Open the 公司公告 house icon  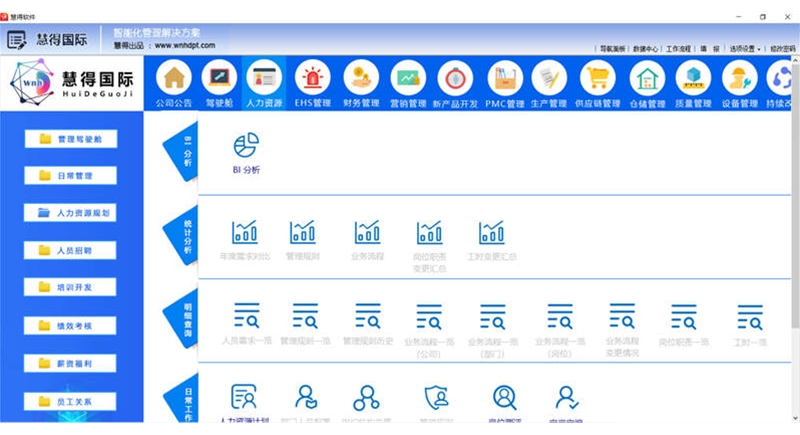point(174,78)
